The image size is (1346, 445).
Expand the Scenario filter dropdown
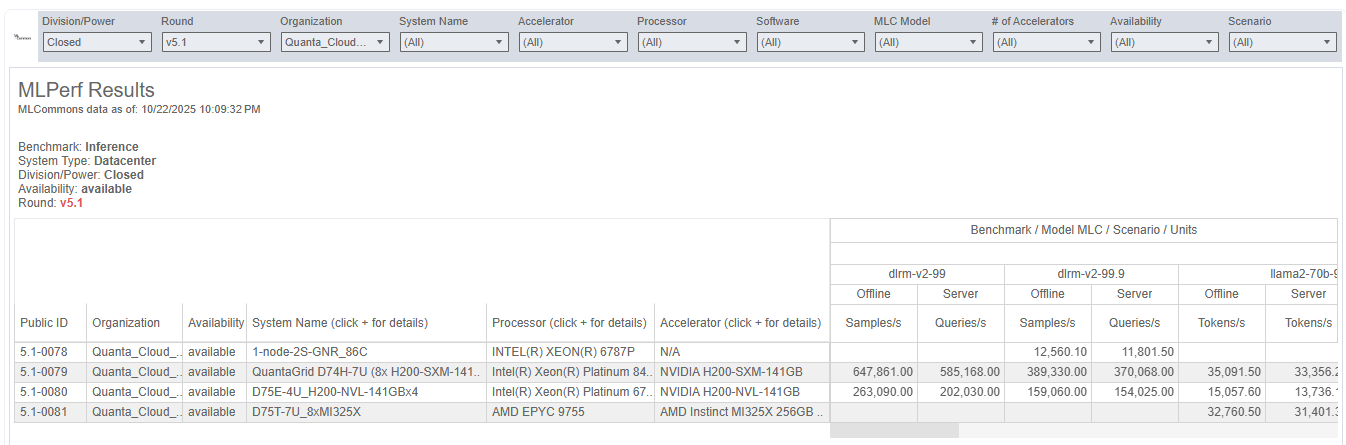[x=1283, y=42]
